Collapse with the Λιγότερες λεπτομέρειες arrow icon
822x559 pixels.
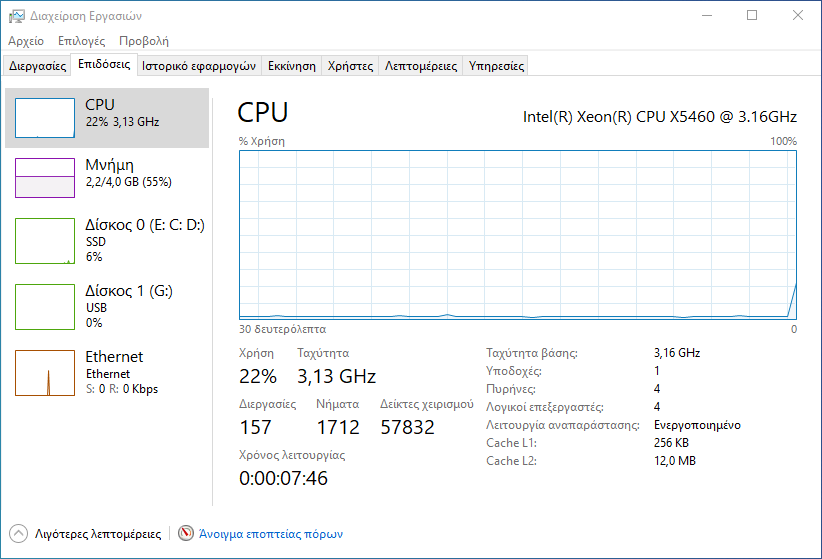18,534
